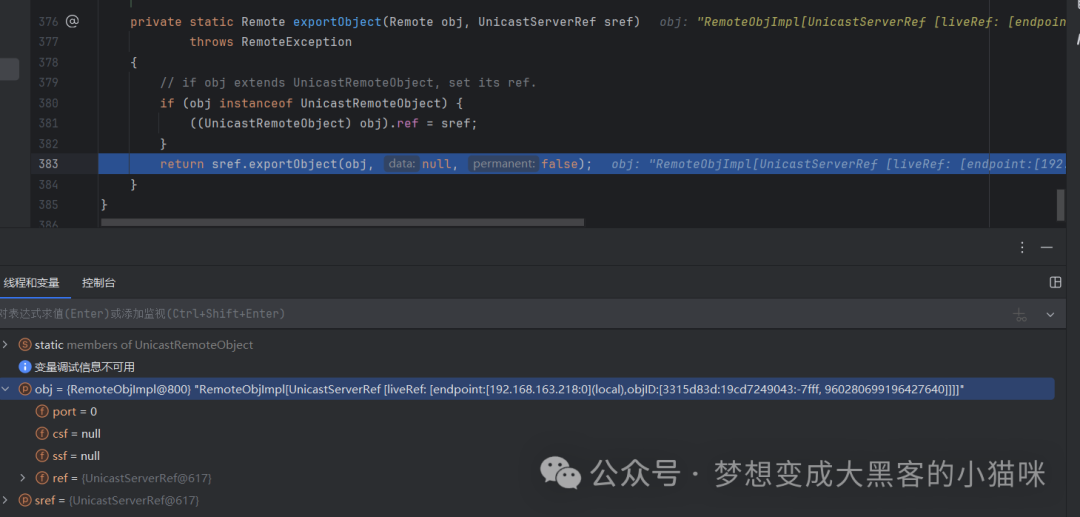The width and height of the screenshot is (1080, 517).
Task: Switch to the 控制台 tab
Action: click(x=98, y=283)
